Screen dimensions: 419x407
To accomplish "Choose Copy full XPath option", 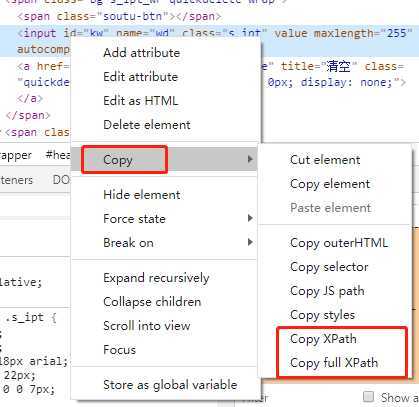I will pyautogui.click(x=334, y=363).
